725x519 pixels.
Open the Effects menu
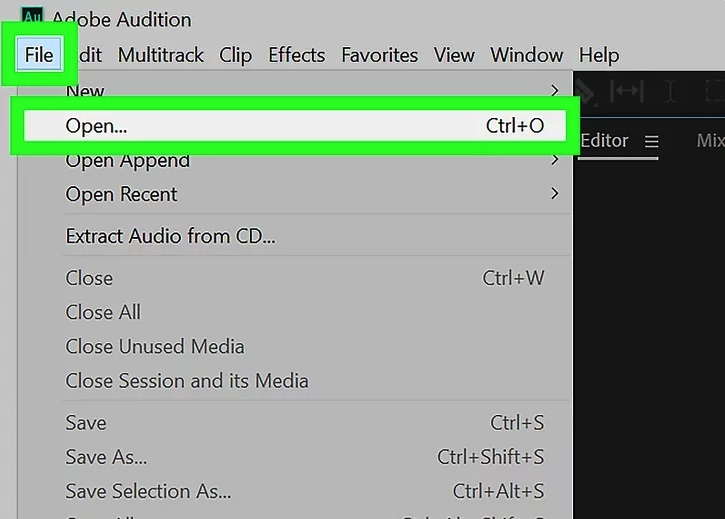pyautogui.click(x=296, y=55)
